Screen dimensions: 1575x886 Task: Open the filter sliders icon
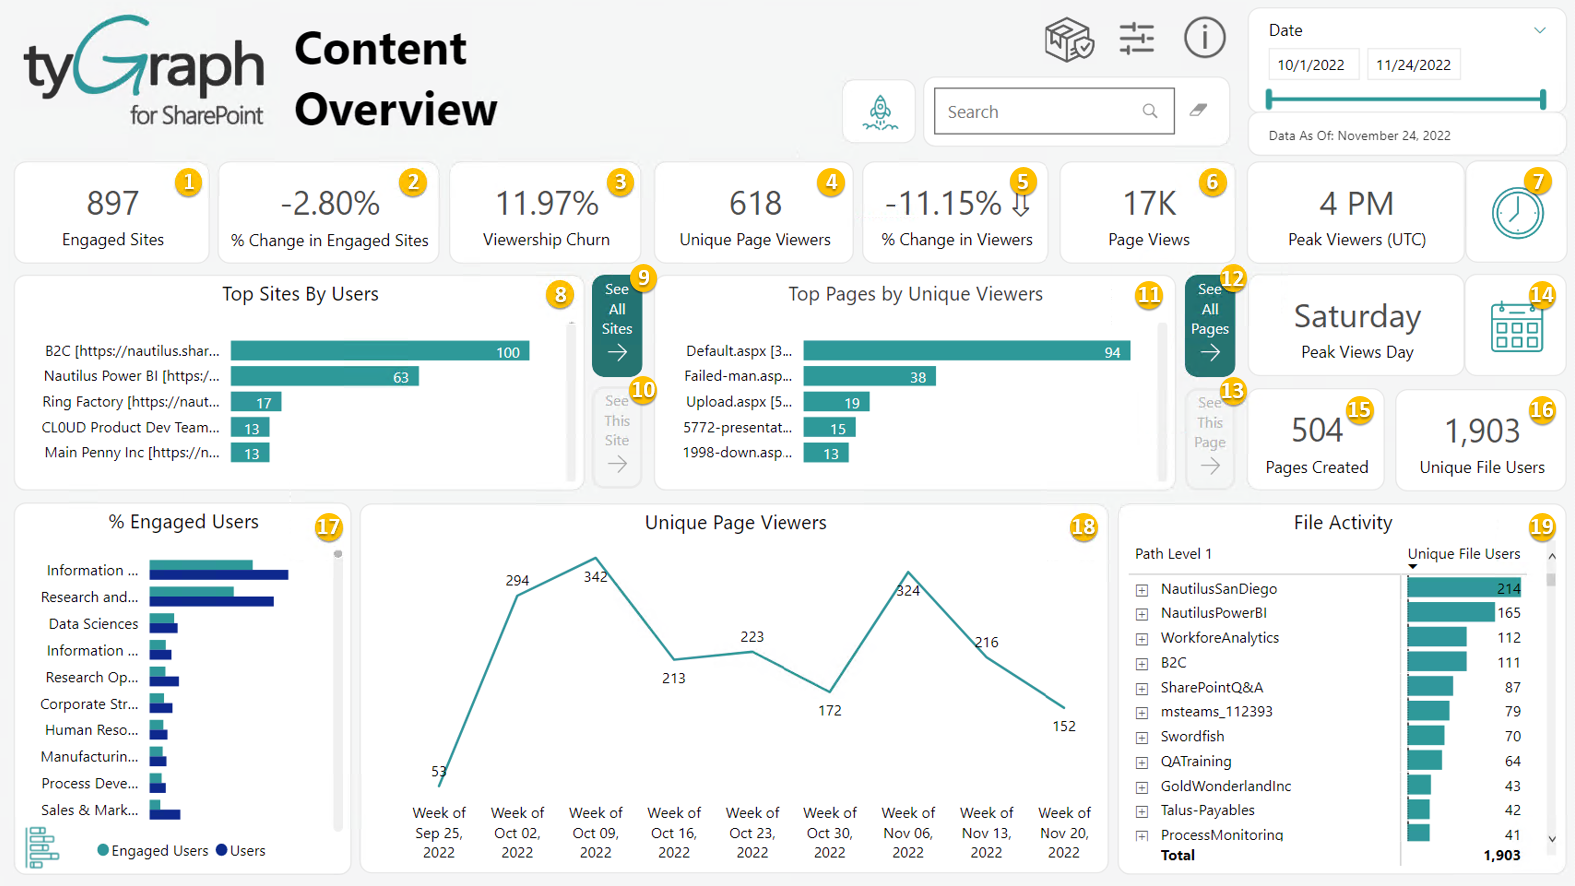click(x=1136, y=39)
